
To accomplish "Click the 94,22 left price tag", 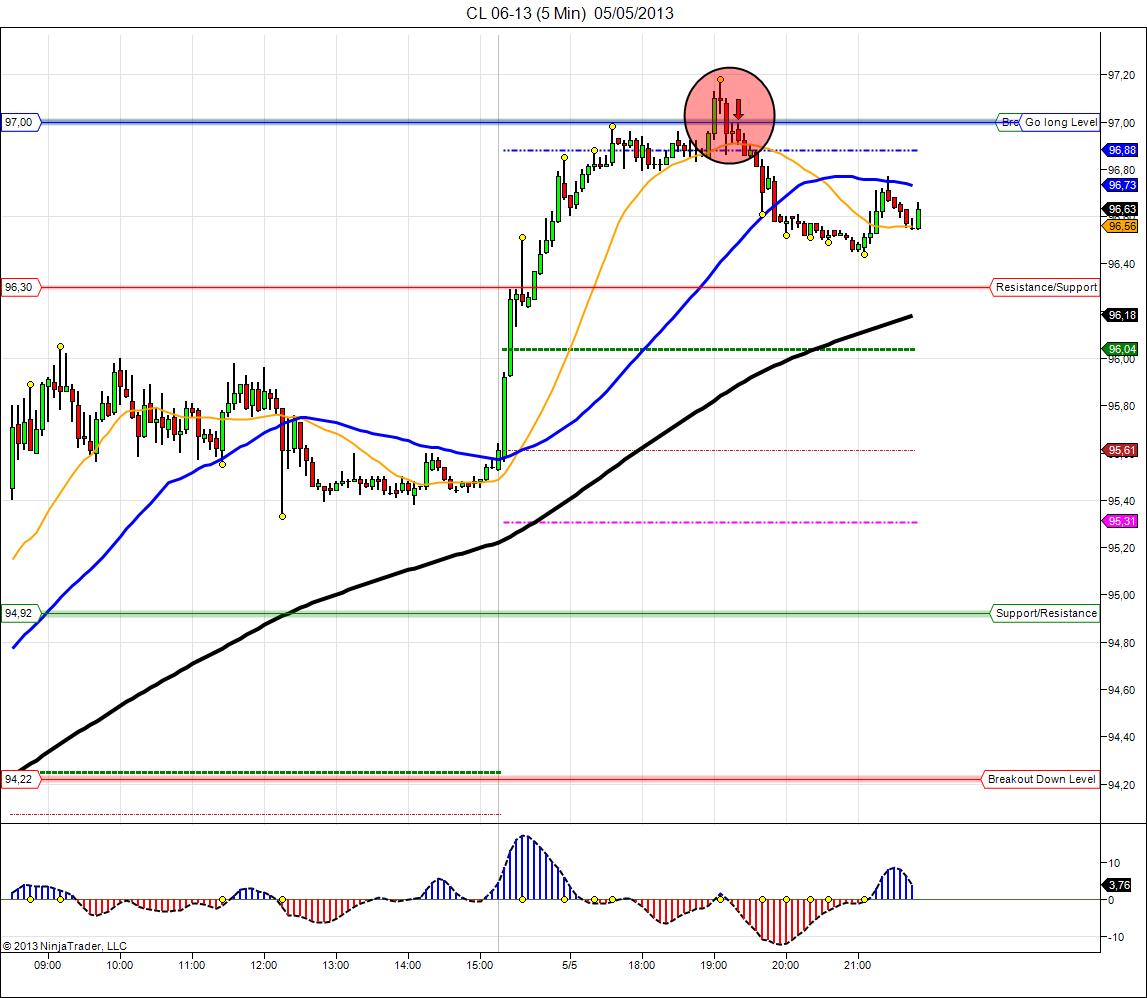I will 20,779.
